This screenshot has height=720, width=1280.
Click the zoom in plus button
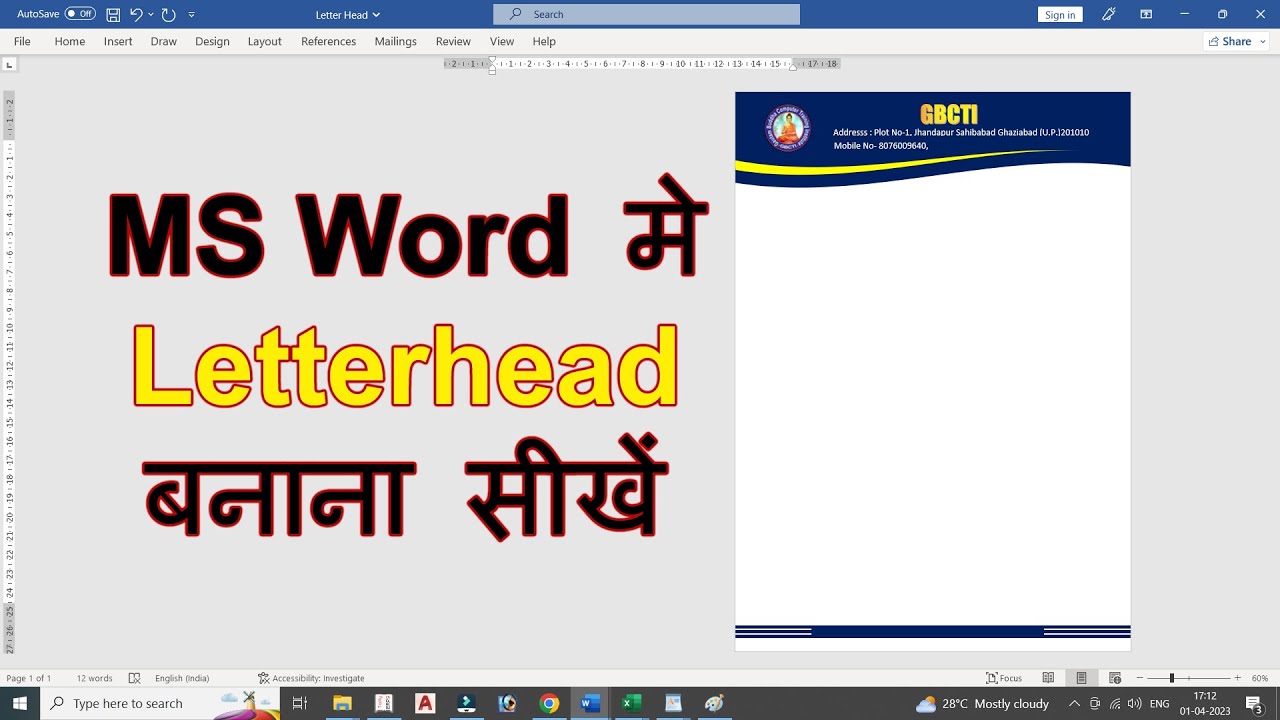[x=1237, y=678]
